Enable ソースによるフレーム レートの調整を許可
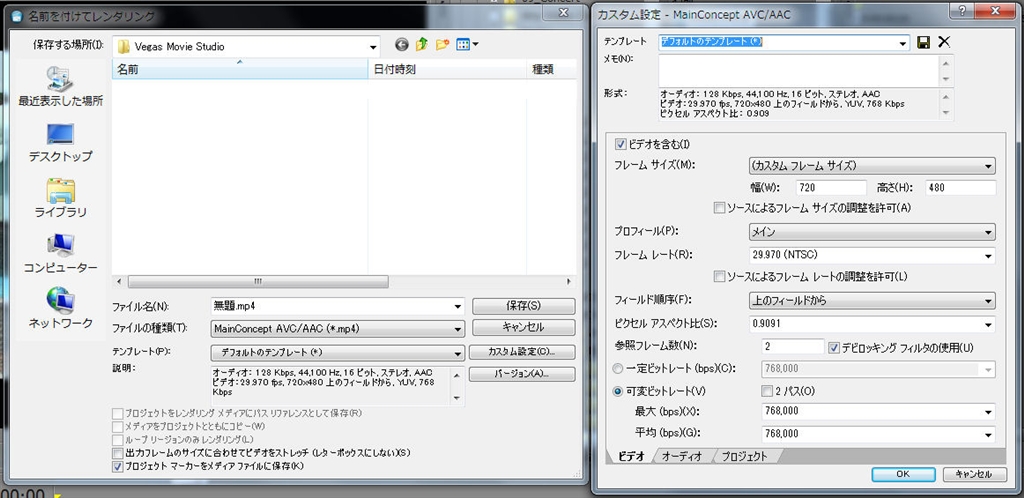The image size is (1024, 498). tap(720, 276)
